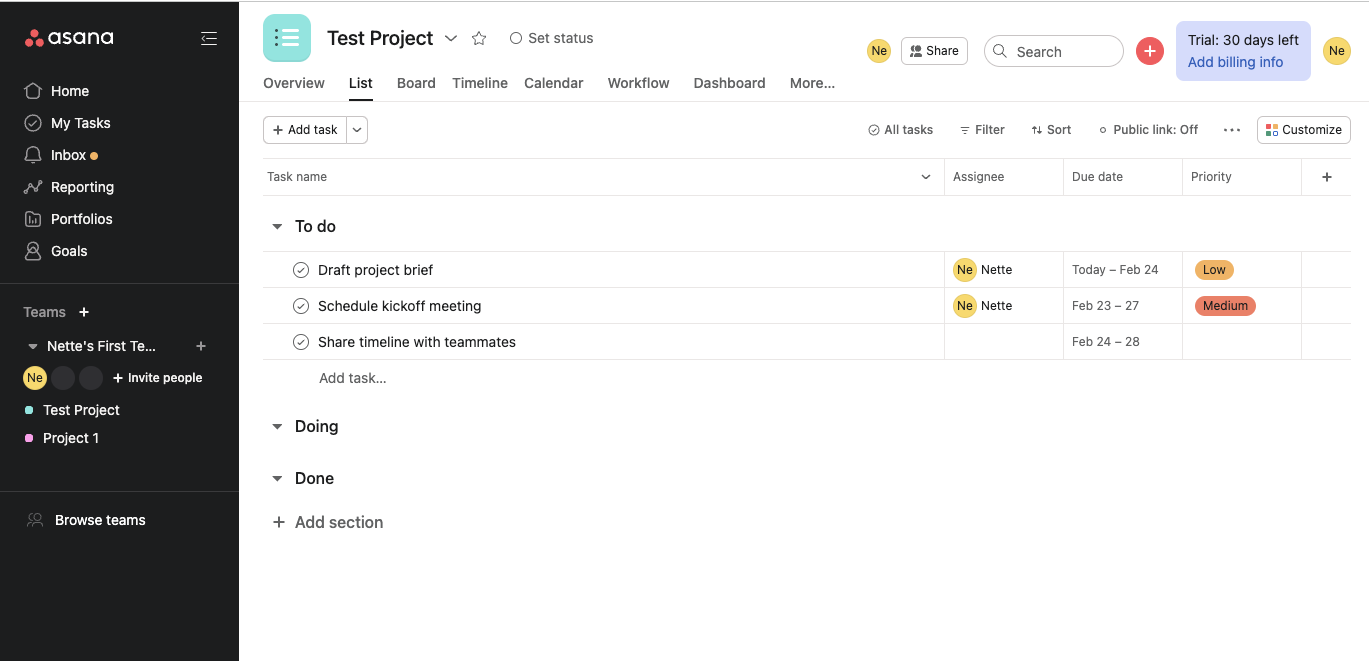
Task: Switch to the Board tab
Action: (x=416, y=83)
